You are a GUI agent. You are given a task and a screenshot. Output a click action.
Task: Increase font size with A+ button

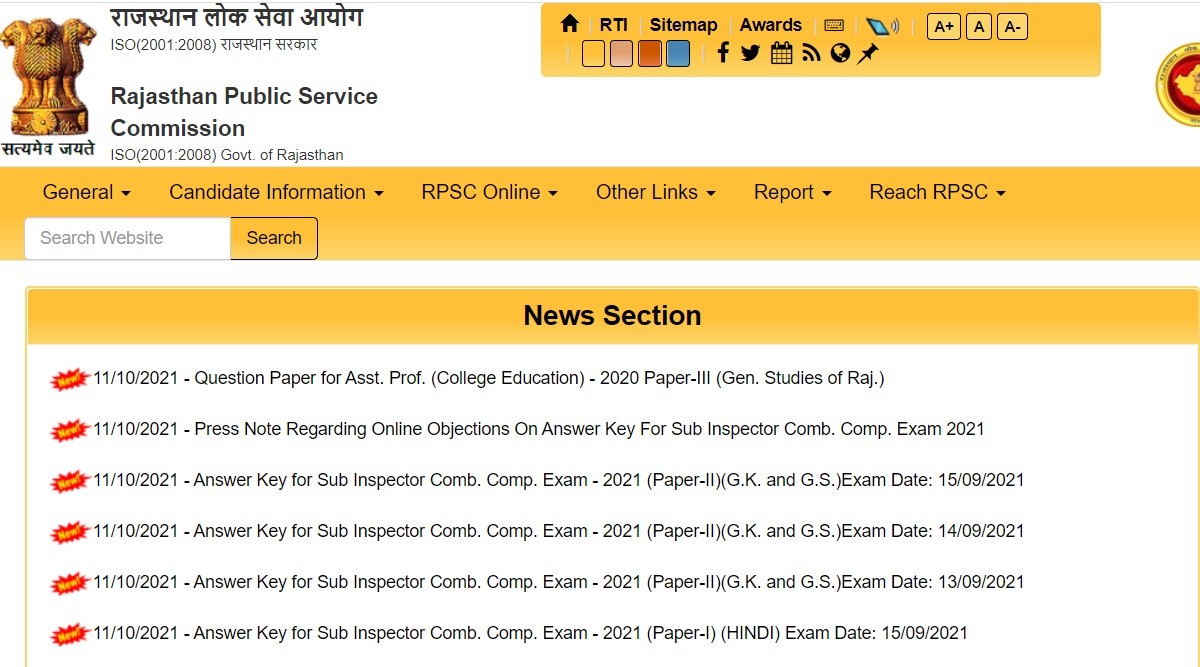click(943, 27)
